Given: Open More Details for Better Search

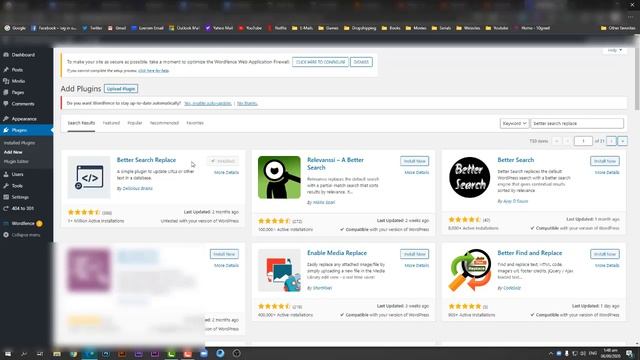Looking at the screenshot, I should point(607,173).
